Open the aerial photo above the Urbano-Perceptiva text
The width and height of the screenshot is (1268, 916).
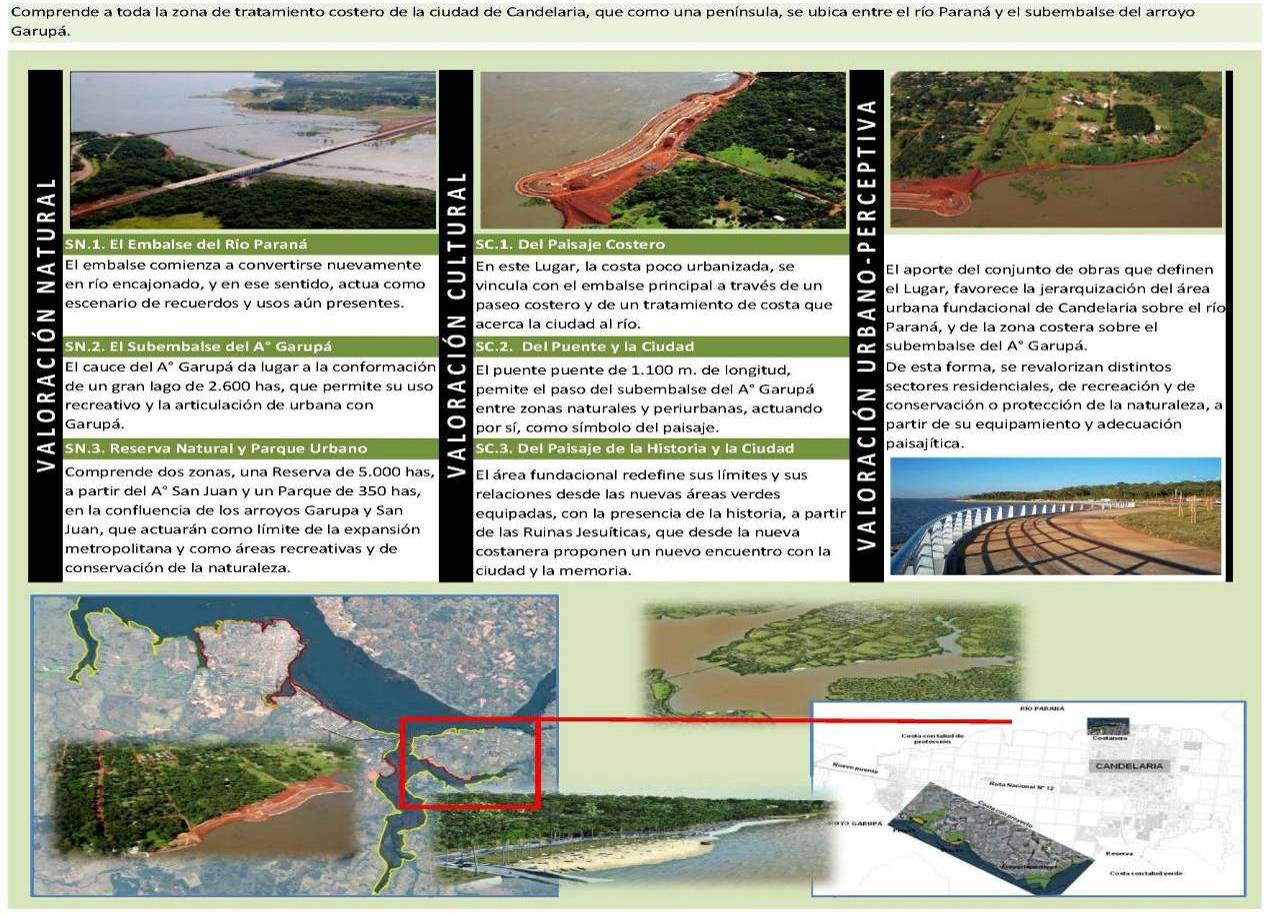1056,150
